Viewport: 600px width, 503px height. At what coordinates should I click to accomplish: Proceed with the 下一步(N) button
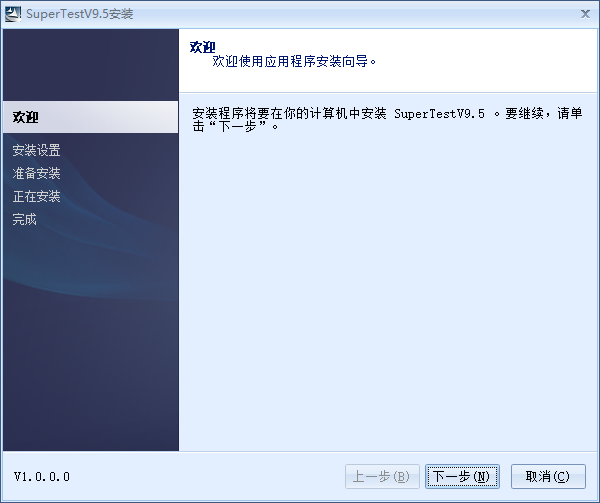pyautogui.click(x=461, y=477)
